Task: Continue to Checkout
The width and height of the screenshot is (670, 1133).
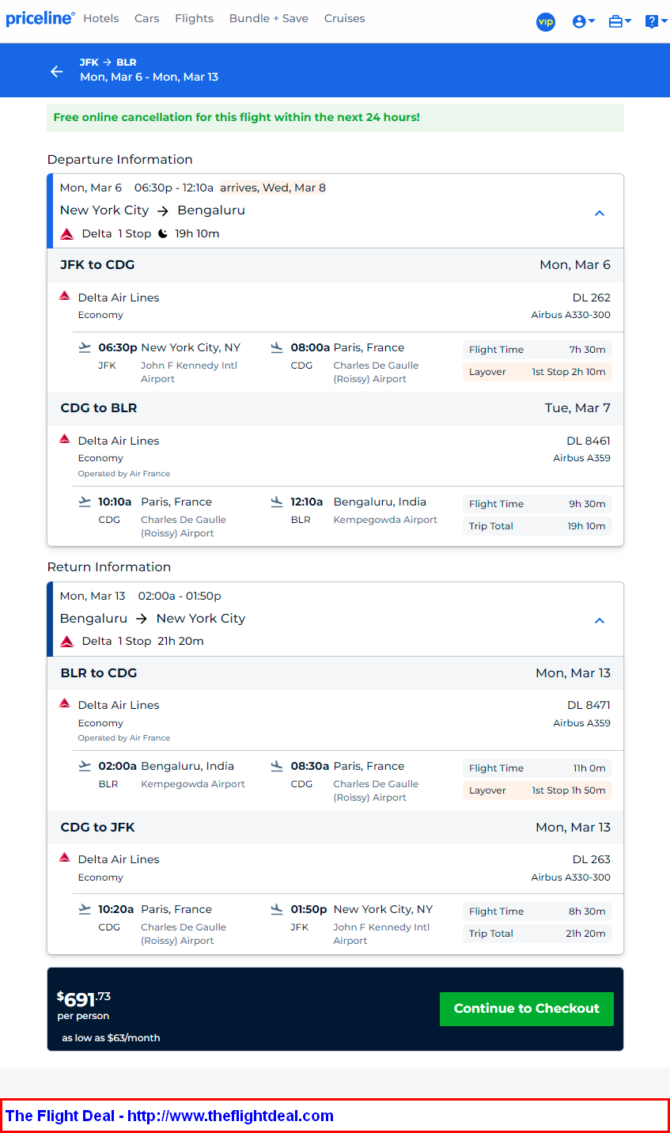Action: click(x=526, y=1009)
